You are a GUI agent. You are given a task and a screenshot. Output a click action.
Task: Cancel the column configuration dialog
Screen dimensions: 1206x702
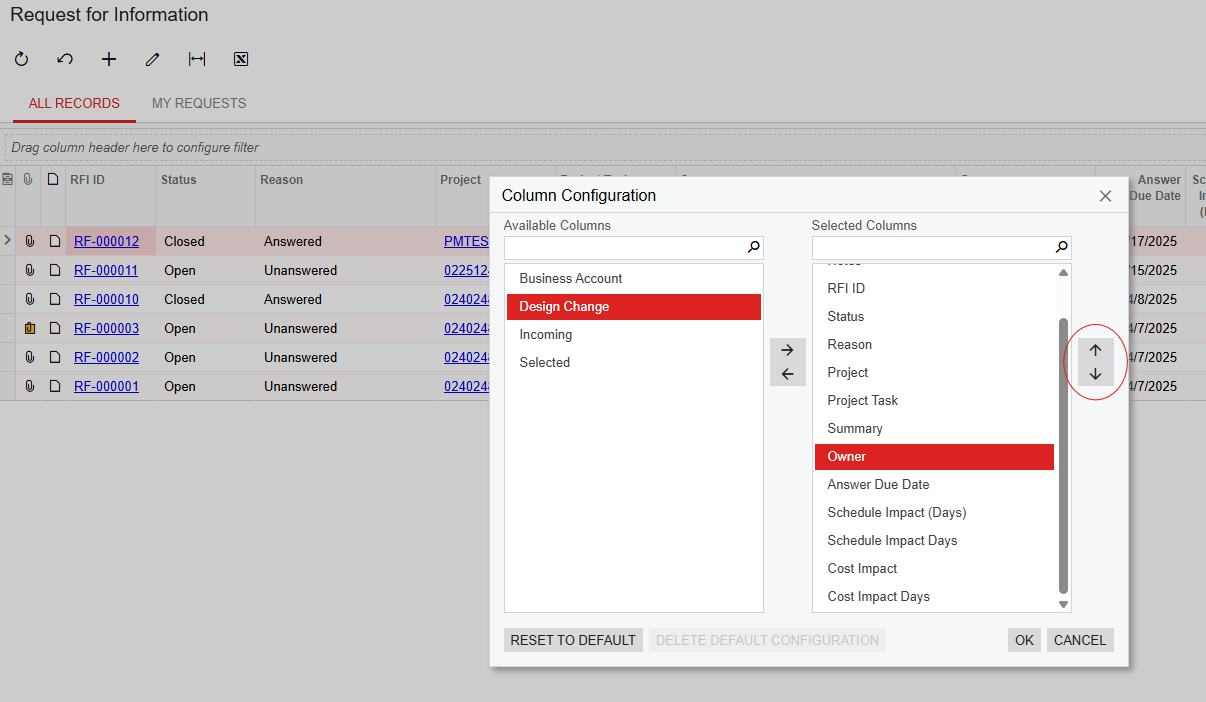click(1080, 640)
